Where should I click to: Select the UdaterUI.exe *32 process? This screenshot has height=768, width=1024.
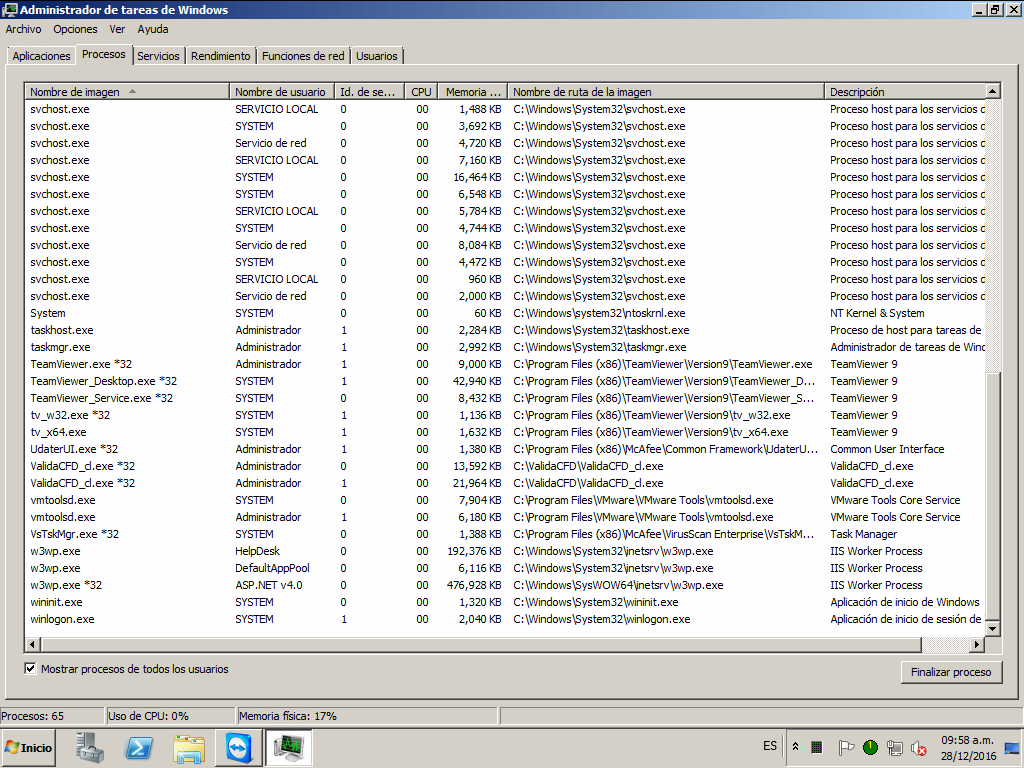(x=505, y=449)
